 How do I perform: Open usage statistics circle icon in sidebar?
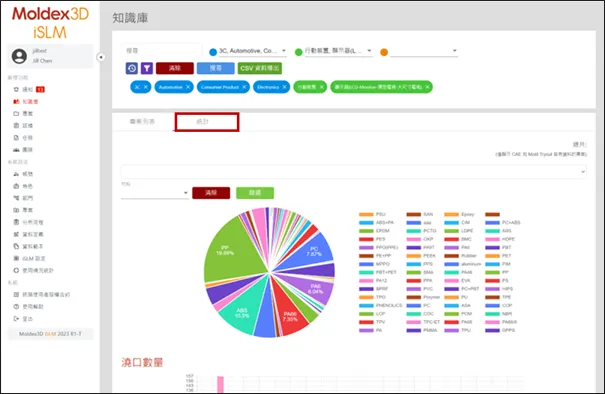coord(16,271)
